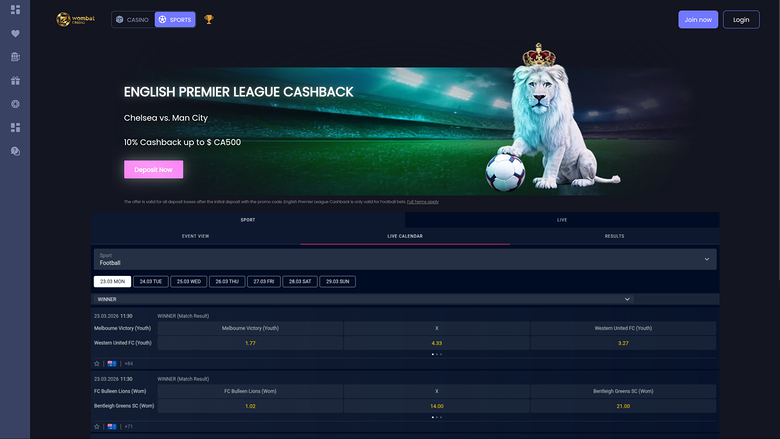Open the Full Terms apply link
This screenshot has width=780, height=439.
point(423,202)
